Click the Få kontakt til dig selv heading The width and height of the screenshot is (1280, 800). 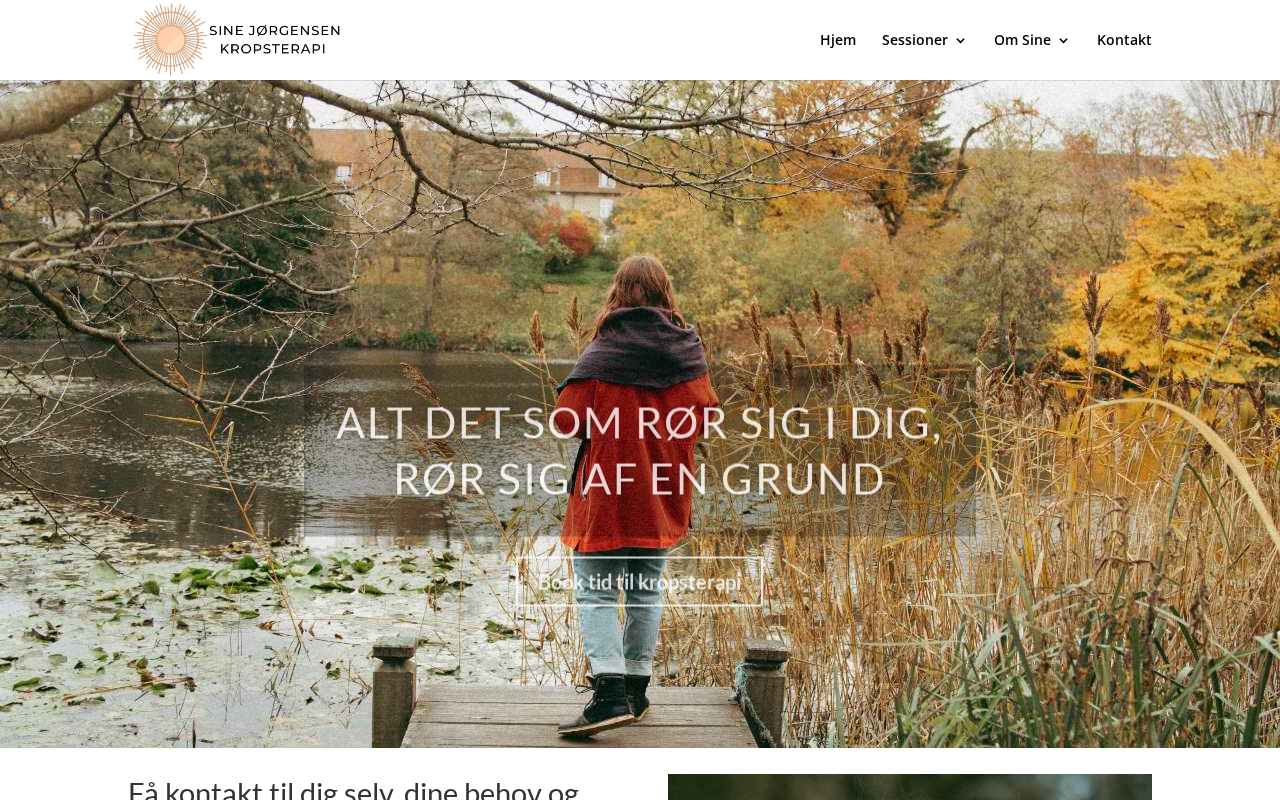pyautogui.click(x=354, y=789)
